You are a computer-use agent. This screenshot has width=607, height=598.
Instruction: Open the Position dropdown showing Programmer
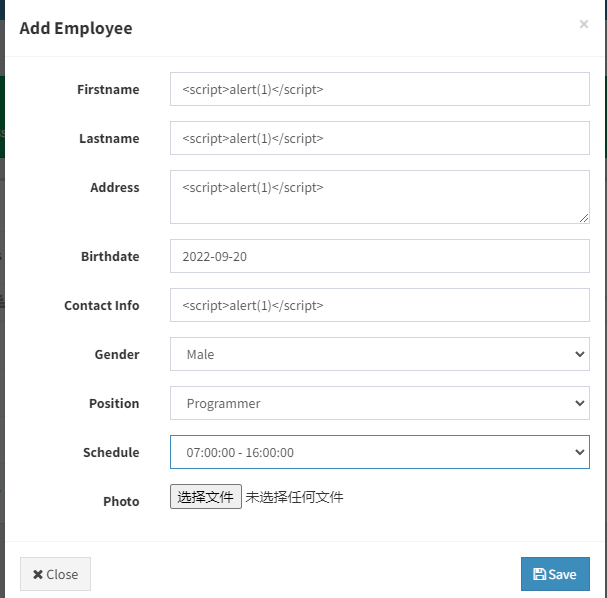(380, 403)
